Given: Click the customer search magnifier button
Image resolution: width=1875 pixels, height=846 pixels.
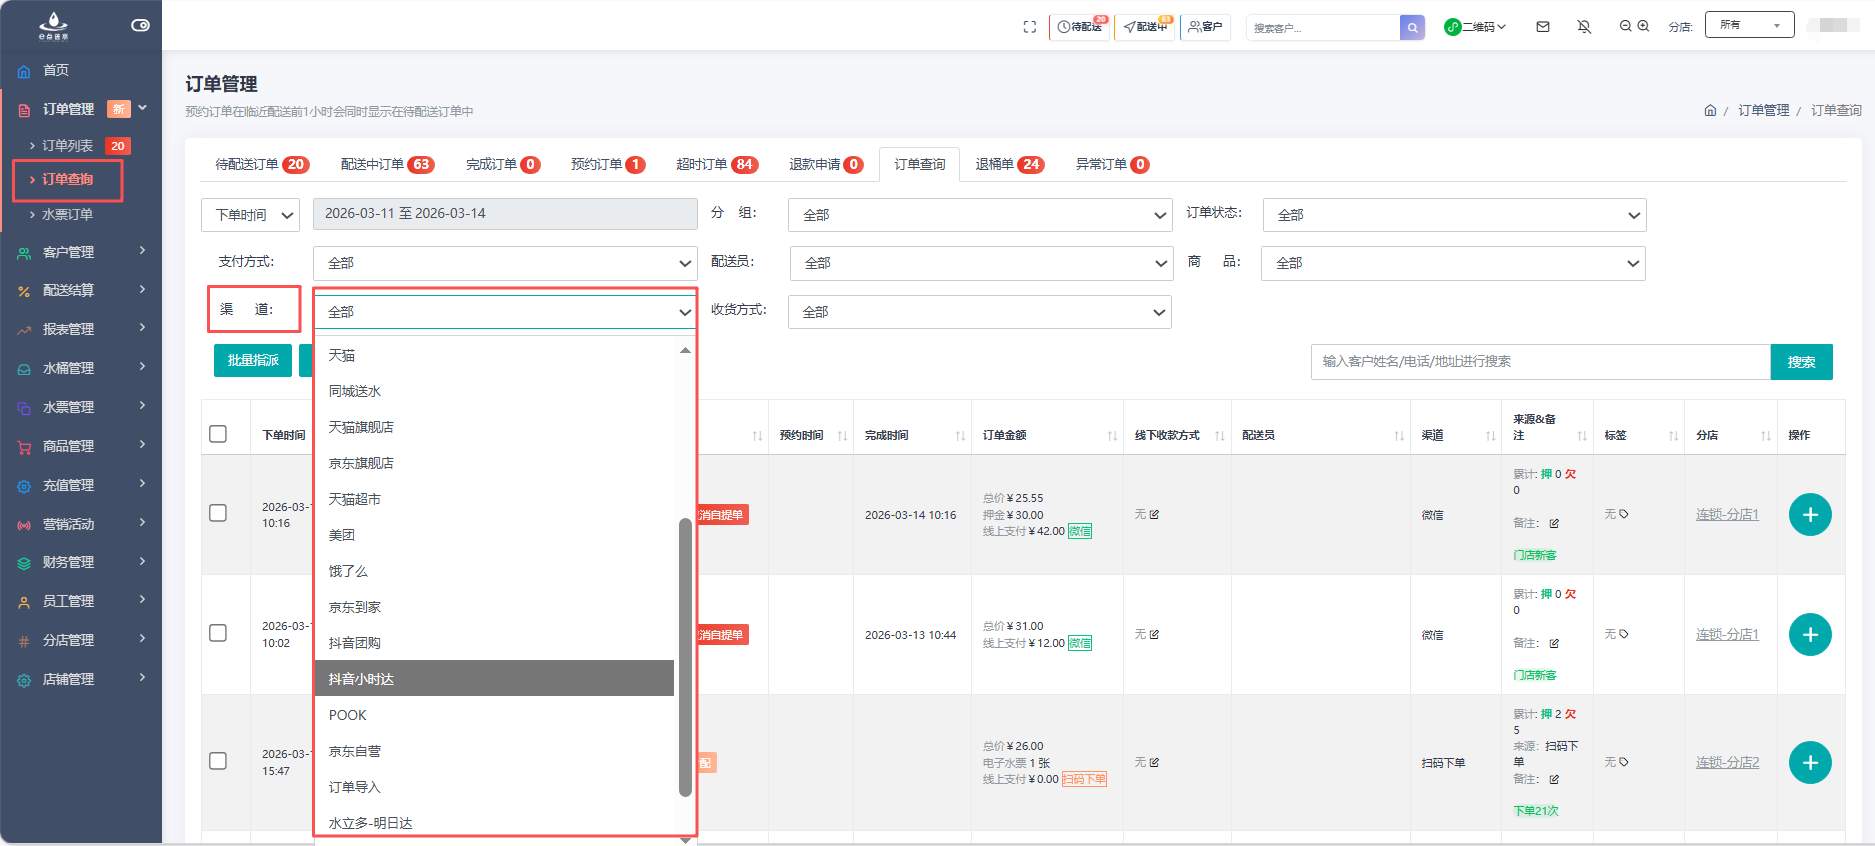Looking at the screenshot, I should tap(1412, 27).
